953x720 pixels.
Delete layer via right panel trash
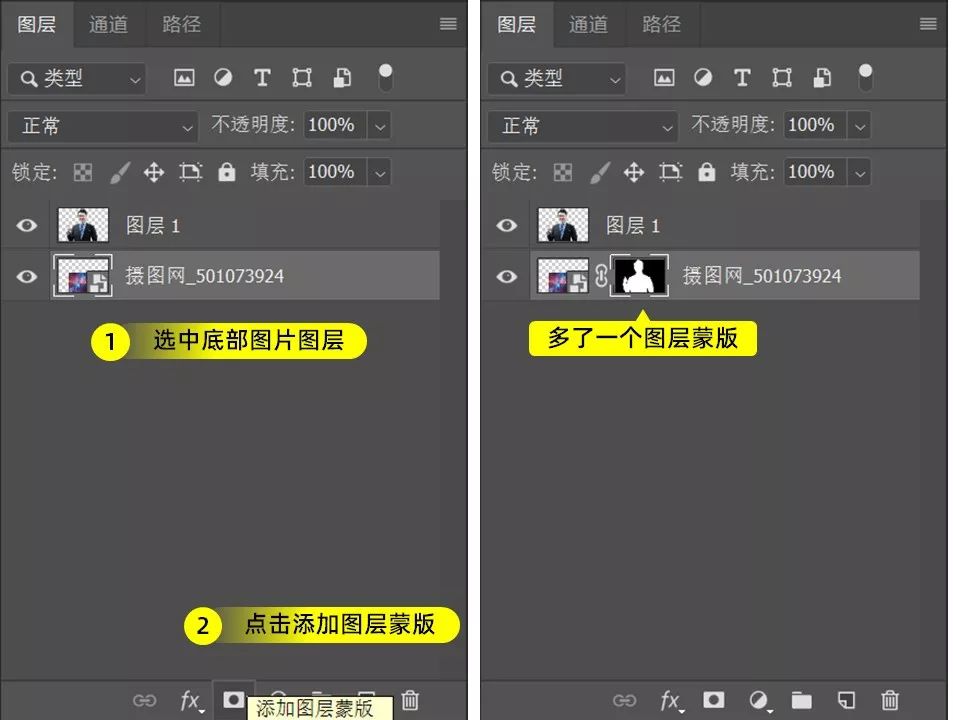click(890, 700)
